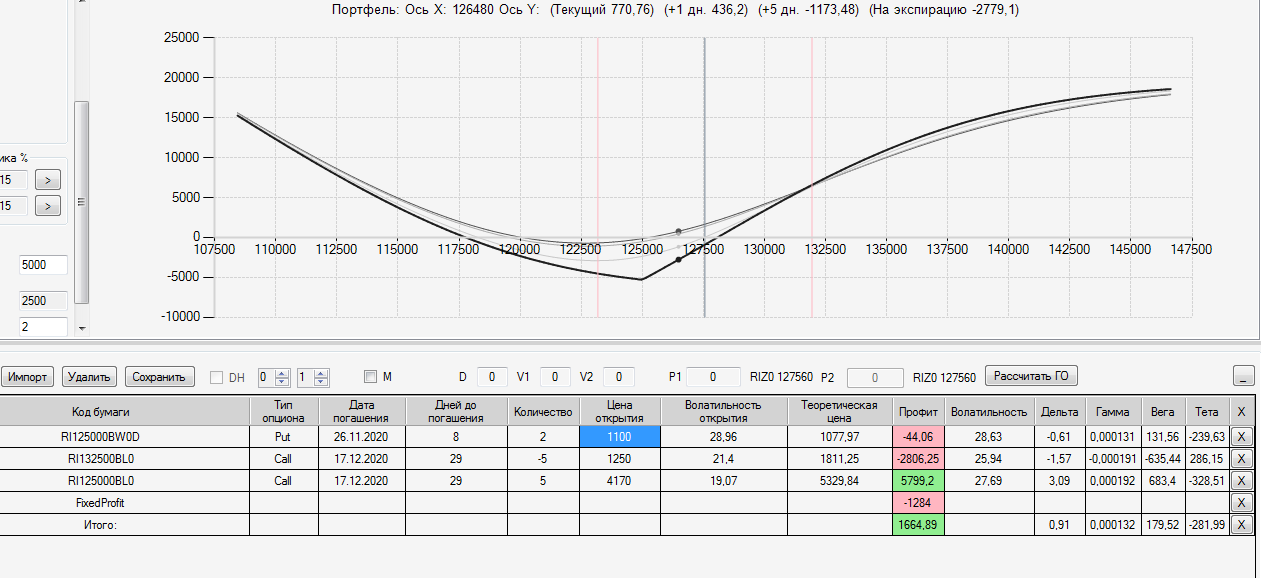Collapse the table panel with underscore button
The image size is (1261, 578).
coord(1244,376)
